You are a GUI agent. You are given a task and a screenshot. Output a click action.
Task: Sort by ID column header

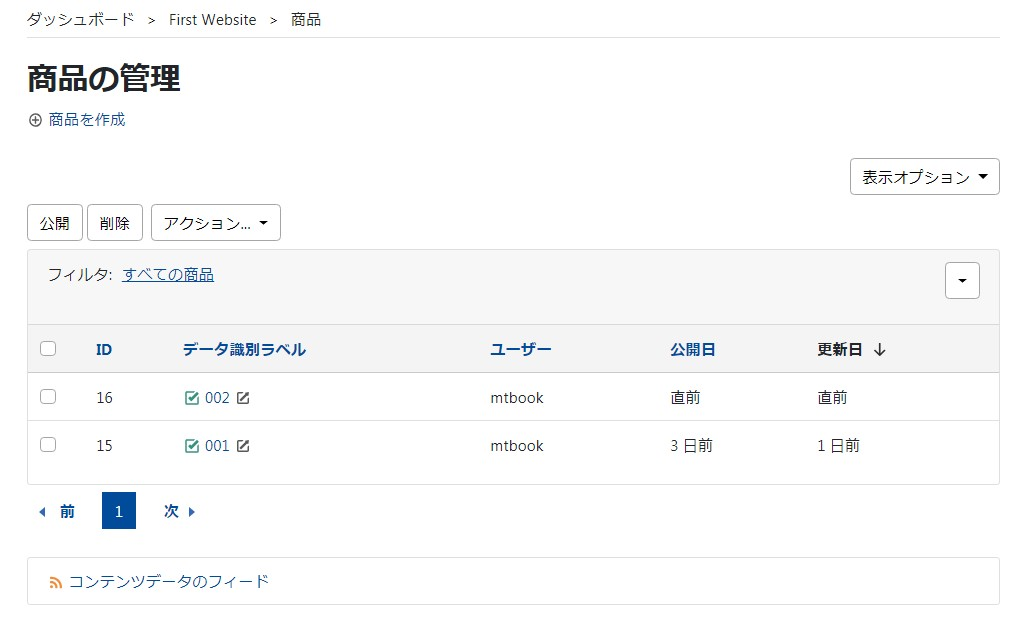click(x=104, y=350)
